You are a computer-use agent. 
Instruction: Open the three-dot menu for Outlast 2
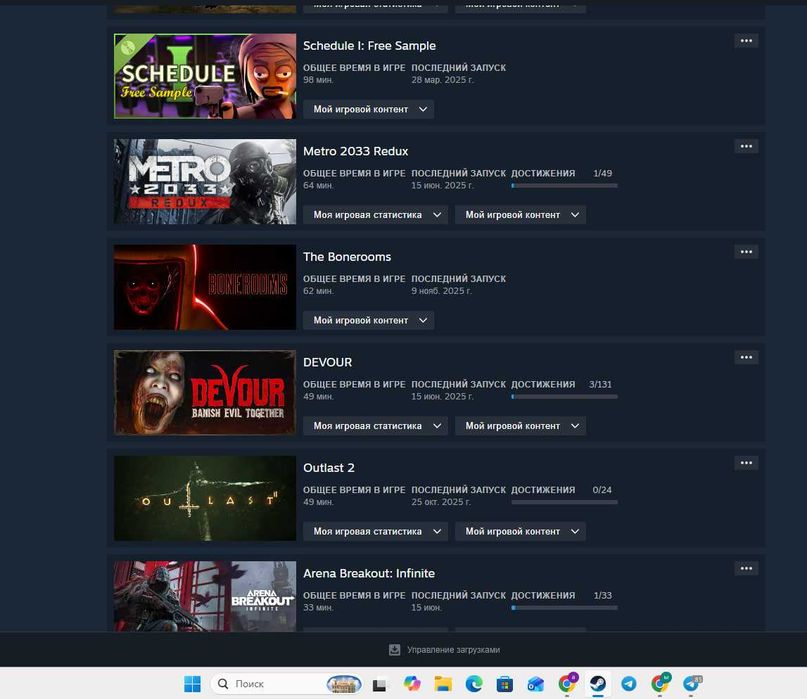[x=746, y=463]
